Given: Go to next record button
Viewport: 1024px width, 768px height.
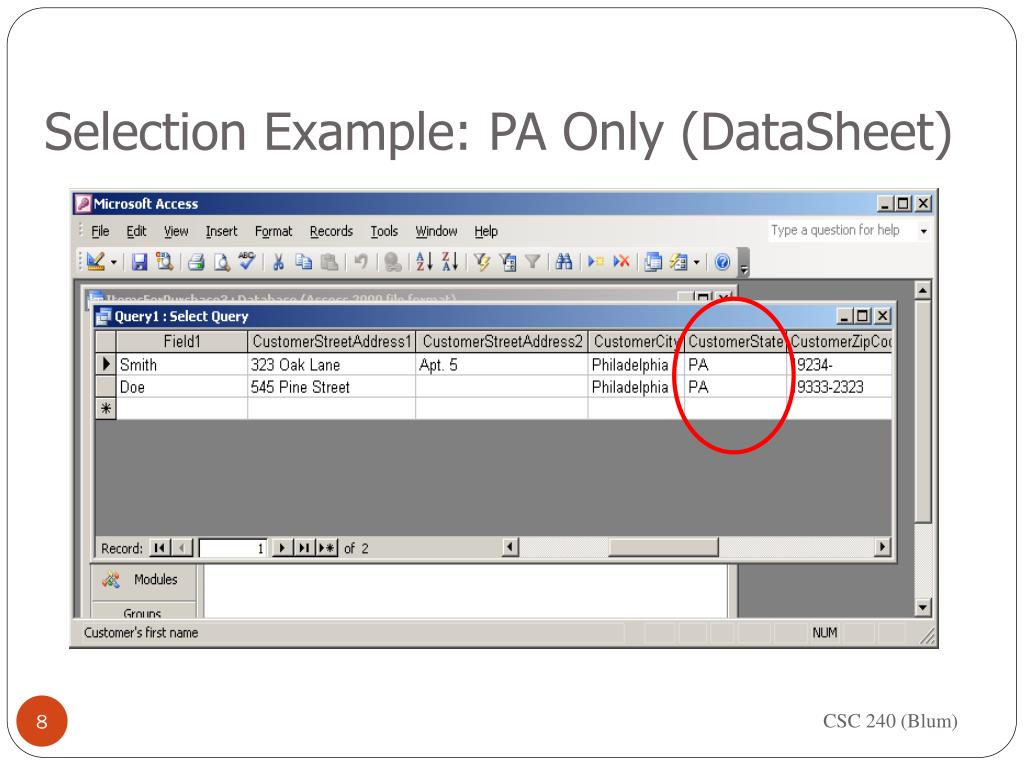Looking at the screenshot, I should point(281,548).
